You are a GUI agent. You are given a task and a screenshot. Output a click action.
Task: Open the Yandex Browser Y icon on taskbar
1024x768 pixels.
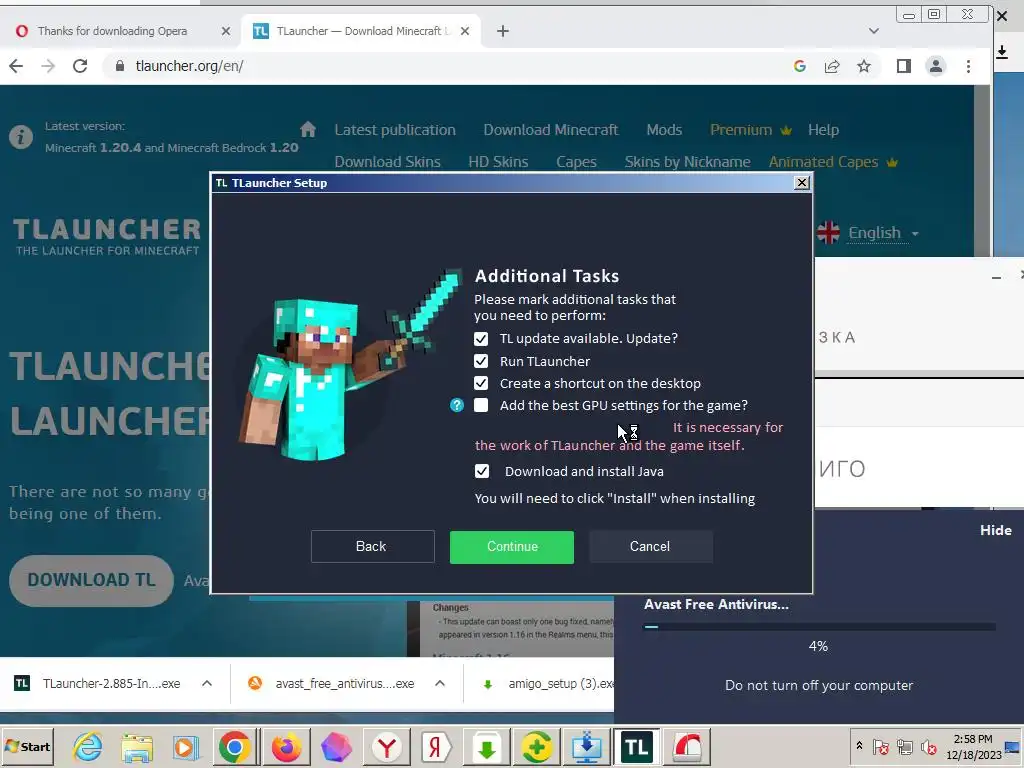[x=386, y=747]
